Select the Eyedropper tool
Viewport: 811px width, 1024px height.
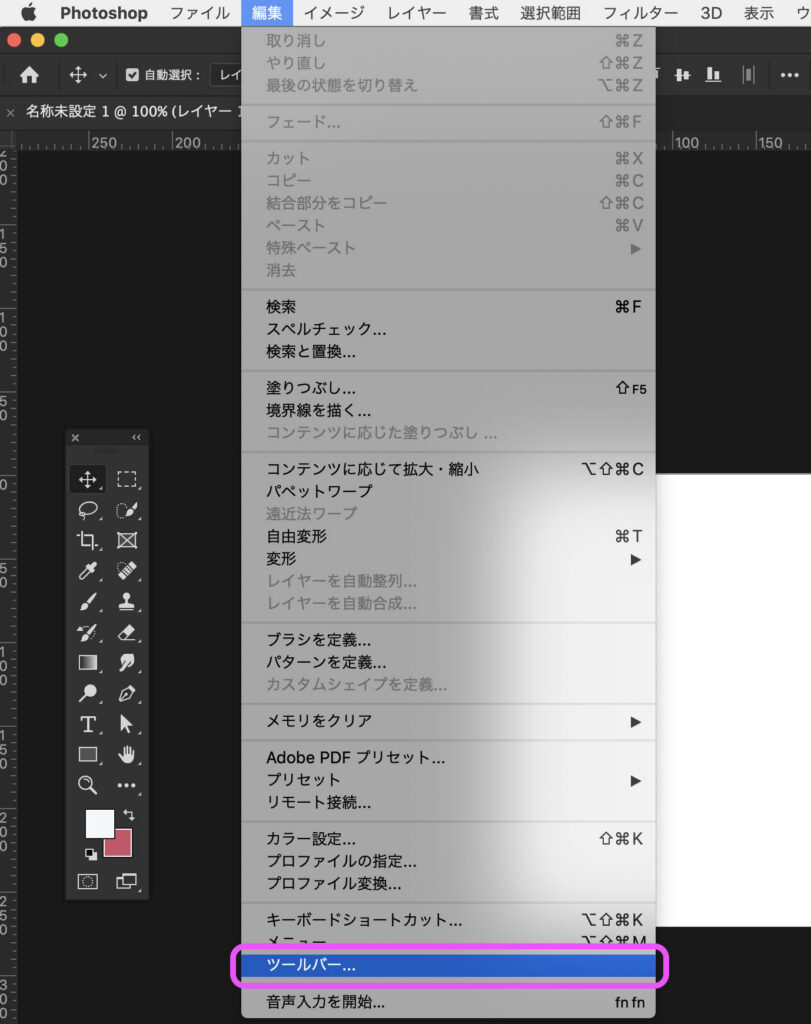click(88, 571)
